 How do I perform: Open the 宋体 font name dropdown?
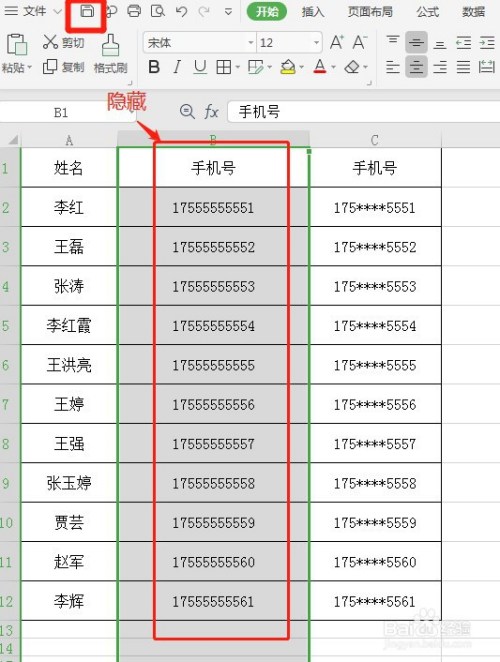point(251,43)
